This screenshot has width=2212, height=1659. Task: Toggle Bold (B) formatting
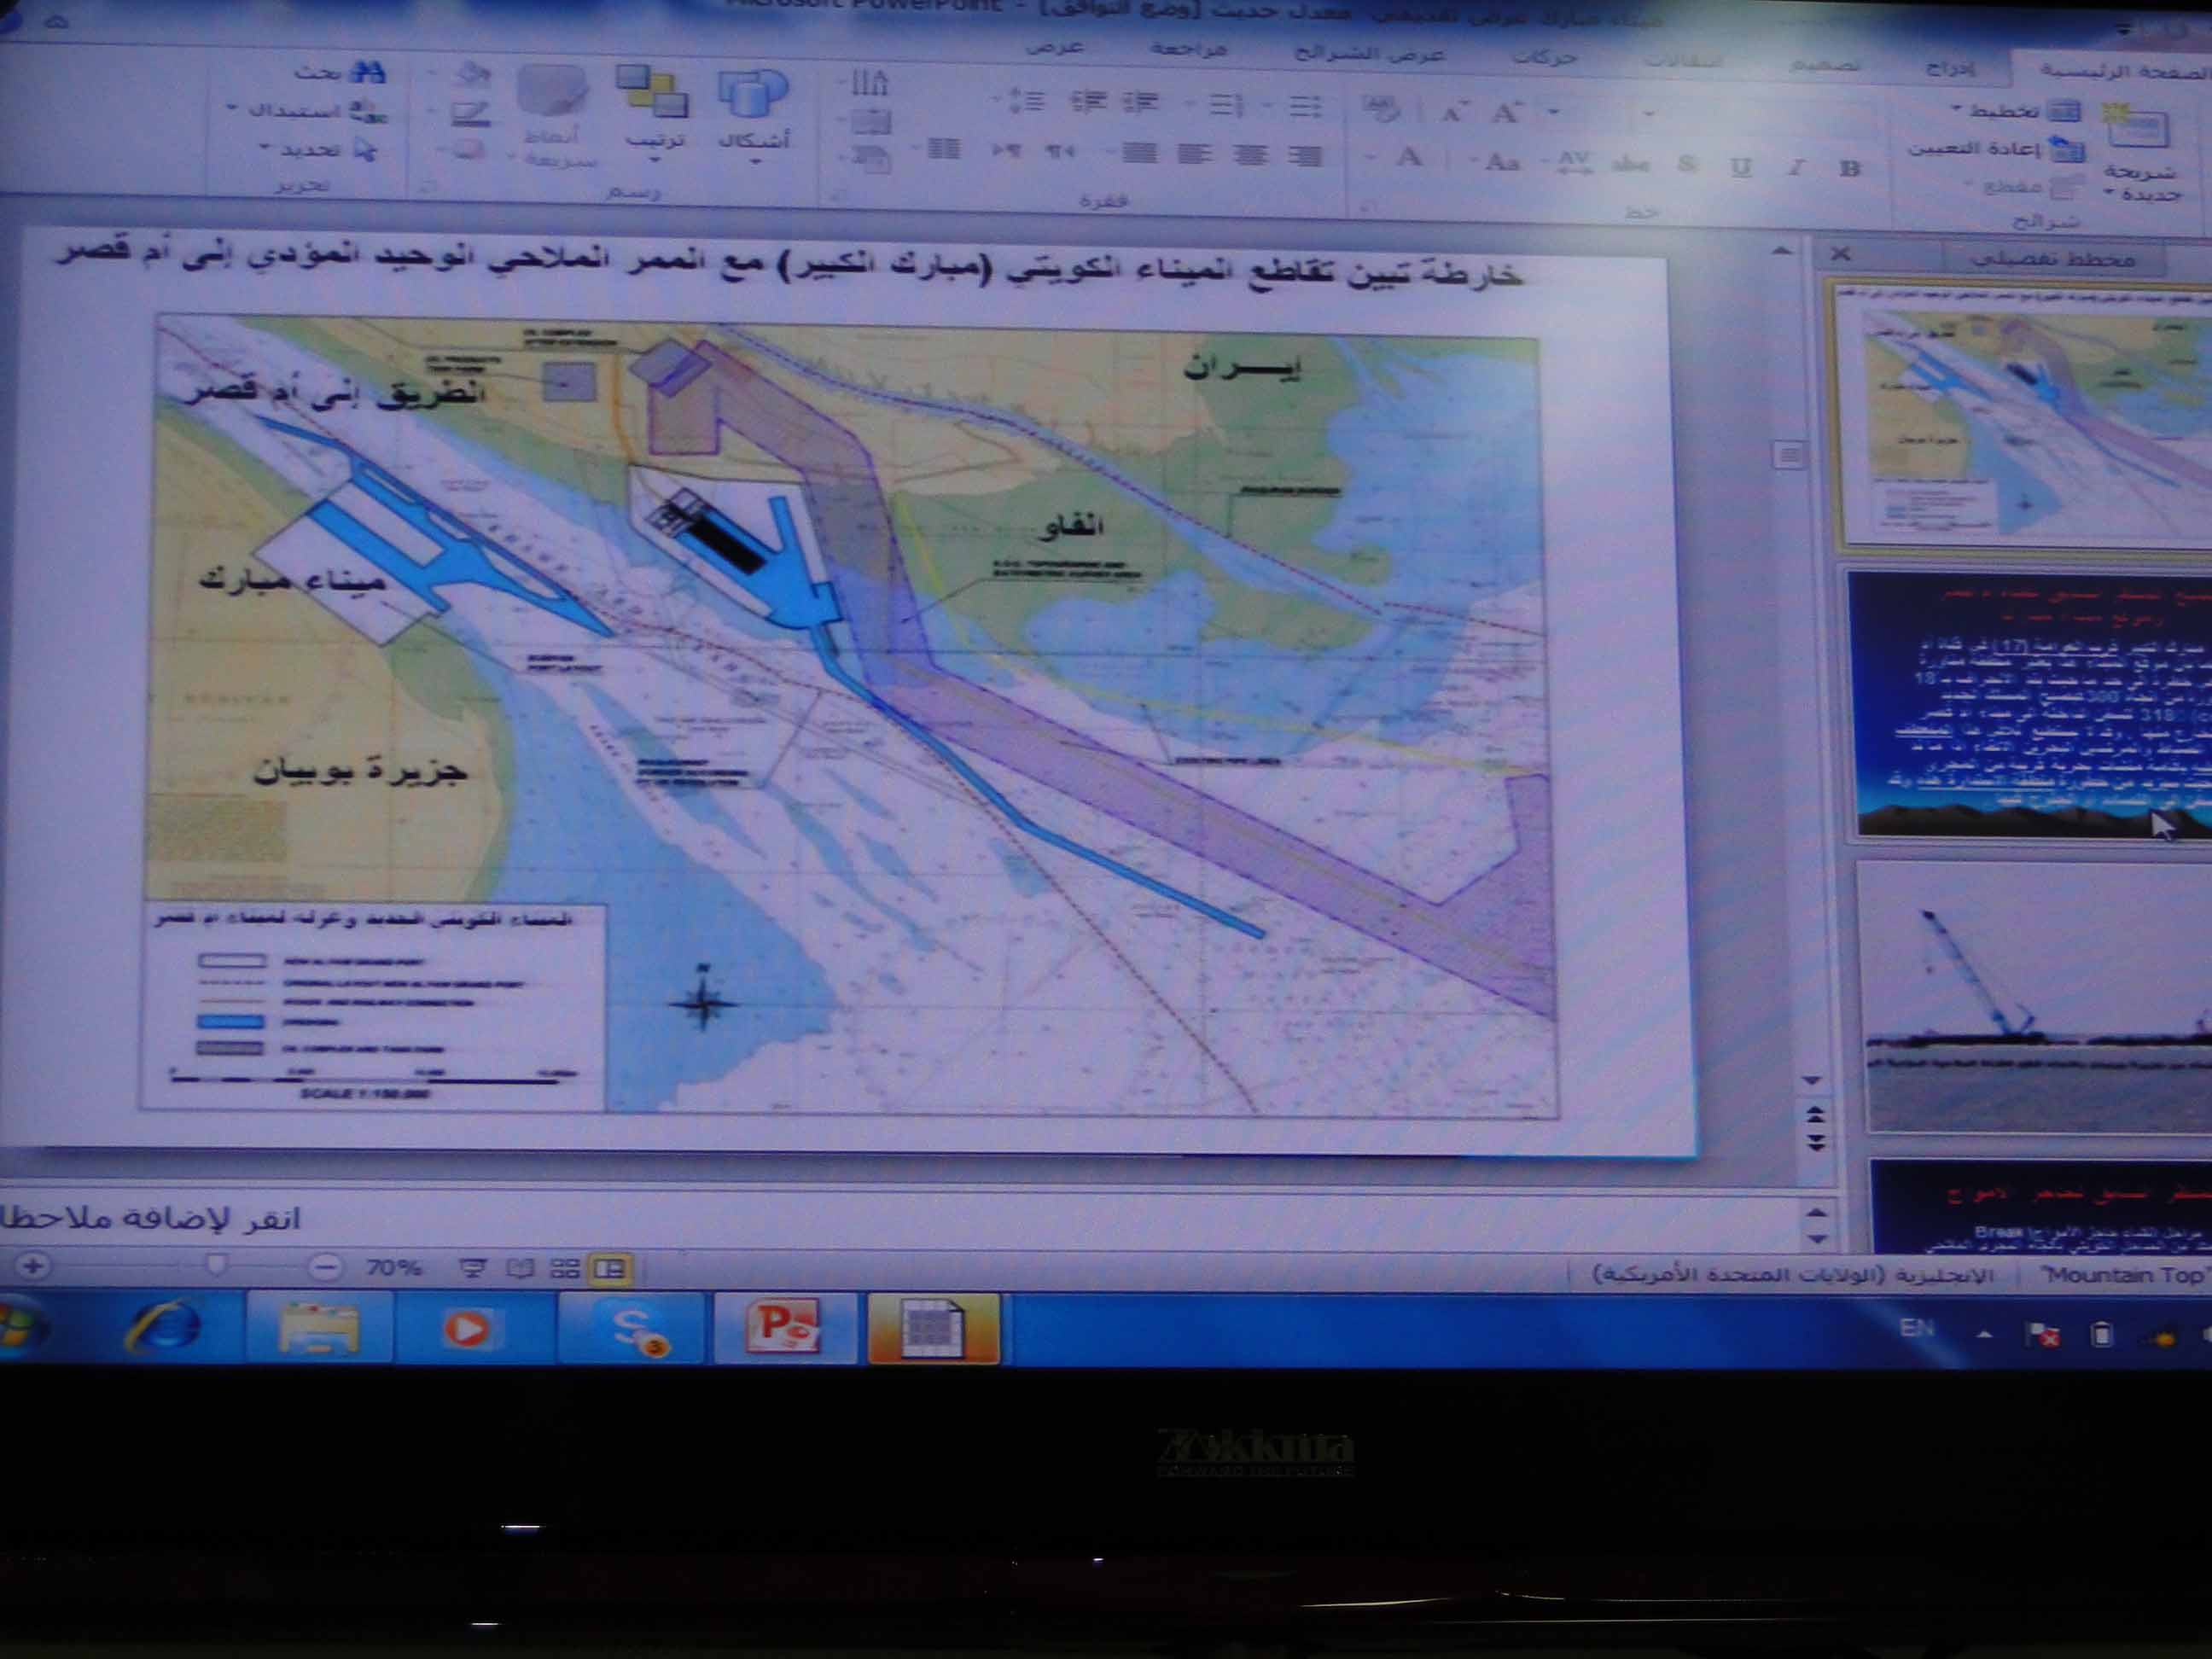pos(1849,168)
